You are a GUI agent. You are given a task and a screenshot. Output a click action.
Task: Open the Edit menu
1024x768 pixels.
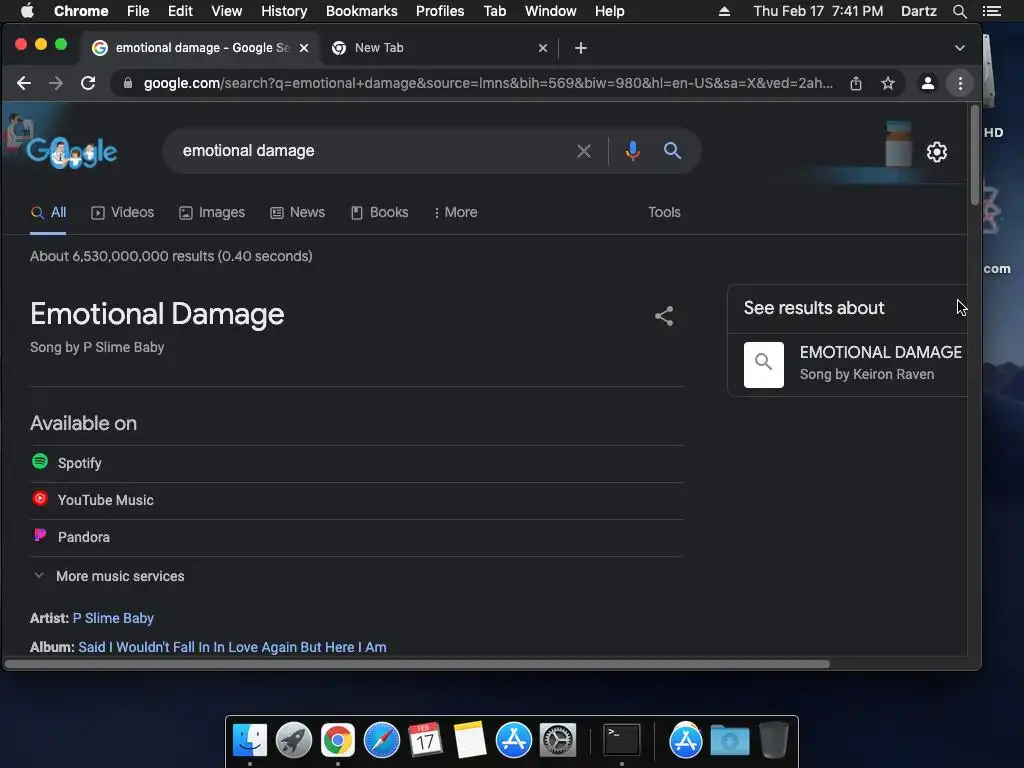pyautogui.click(x=180, y=11)
